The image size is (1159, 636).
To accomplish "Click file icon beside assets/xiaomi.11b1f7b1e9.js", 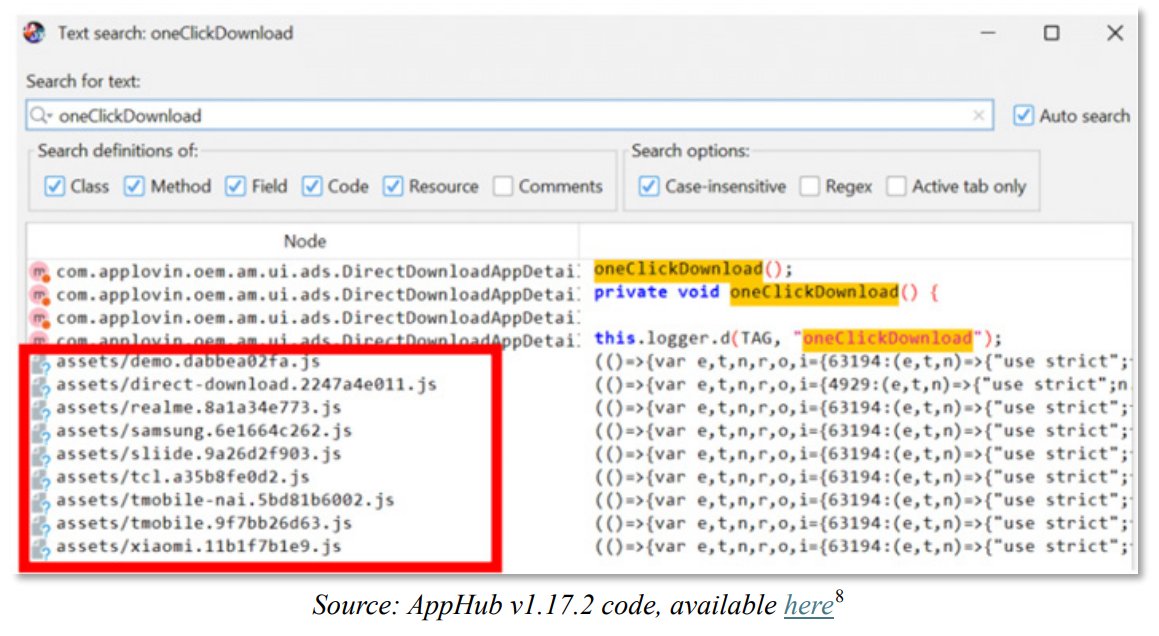I will click(x=40, y=548).
